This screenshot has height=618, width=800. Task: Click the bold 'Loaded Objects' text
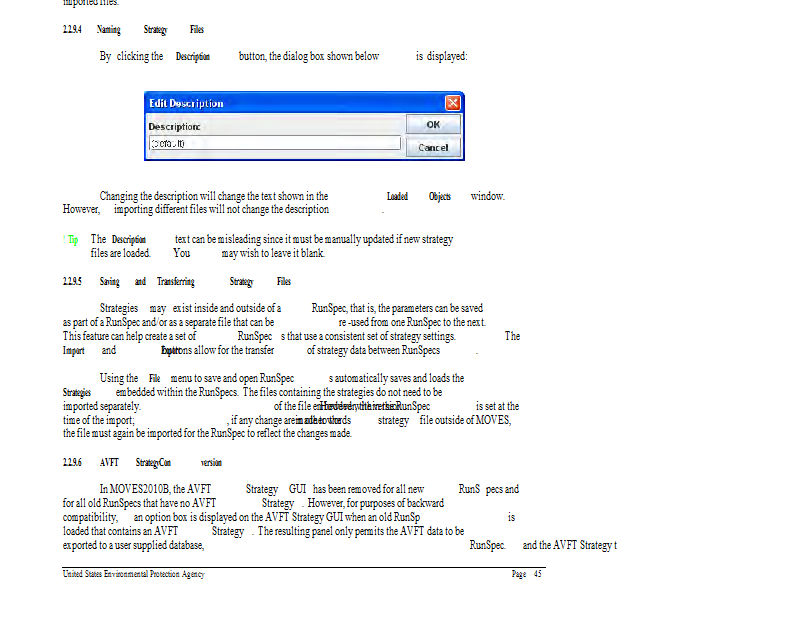(418, 197)
